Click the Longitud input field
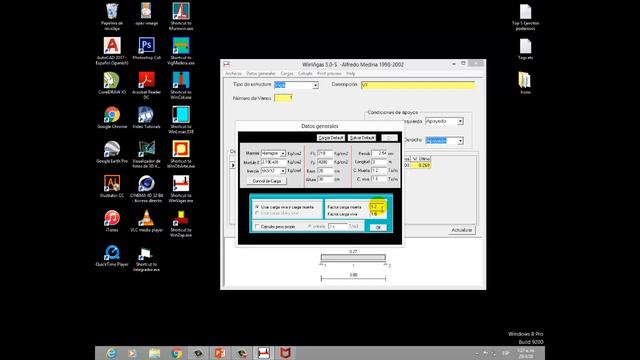Screen dimensions: 640x360 [379, 162]
